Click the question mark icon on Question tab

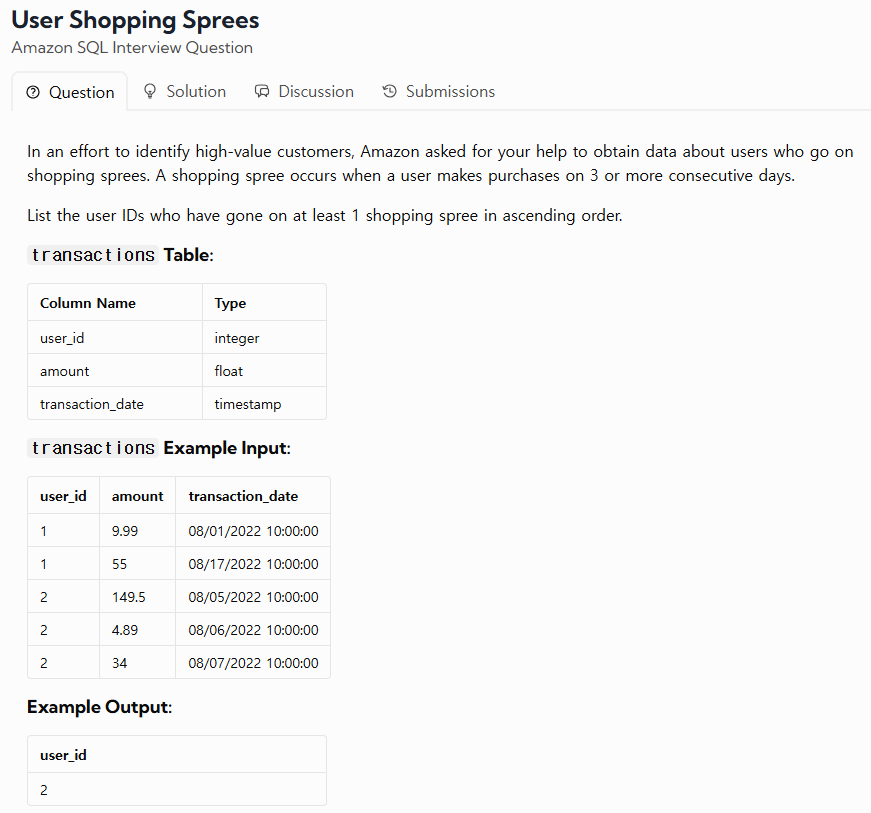33,92
